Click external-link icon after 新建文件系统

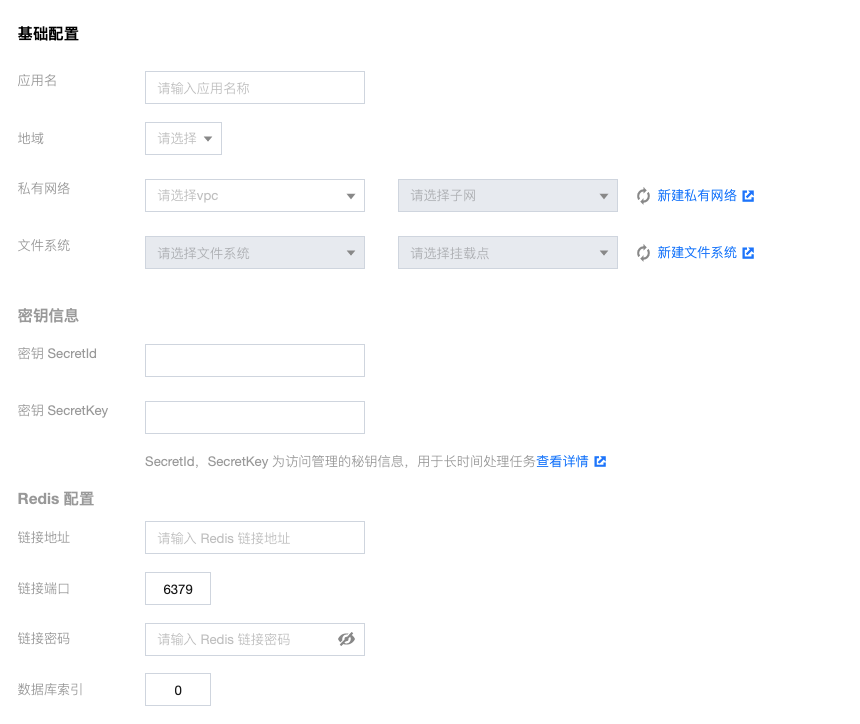coord(748,253)
